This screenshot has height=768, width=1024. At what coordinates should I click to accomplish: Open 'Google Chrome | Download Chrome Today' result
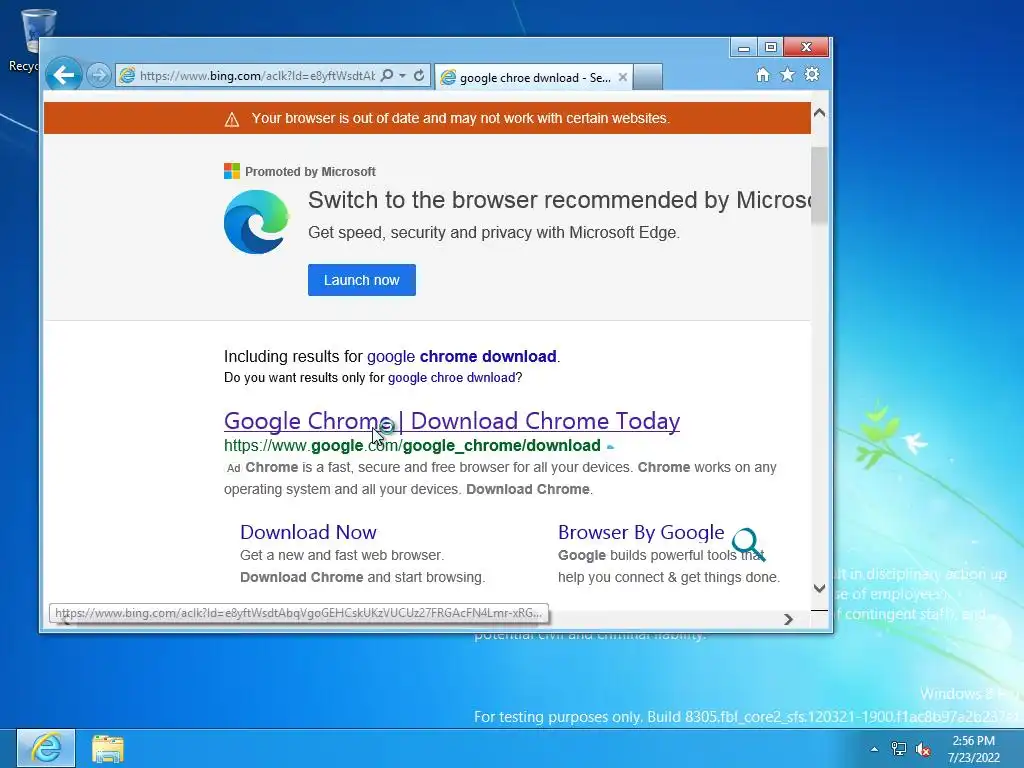(x=452, y=421)
